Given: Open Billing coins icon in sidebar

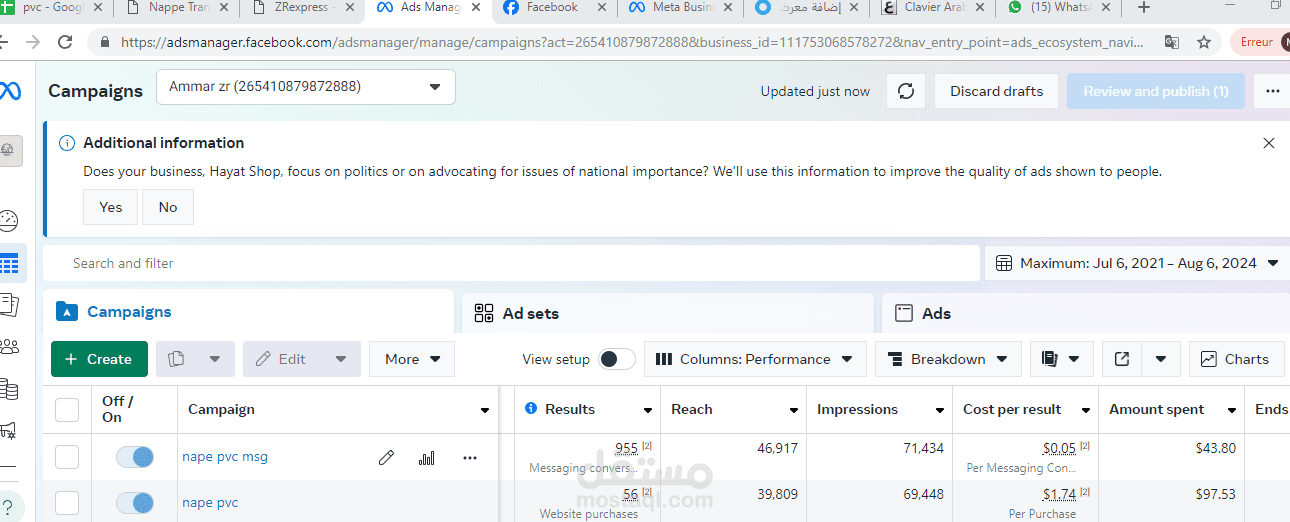Looking at the screenshot, I should (x=8, y=389).
